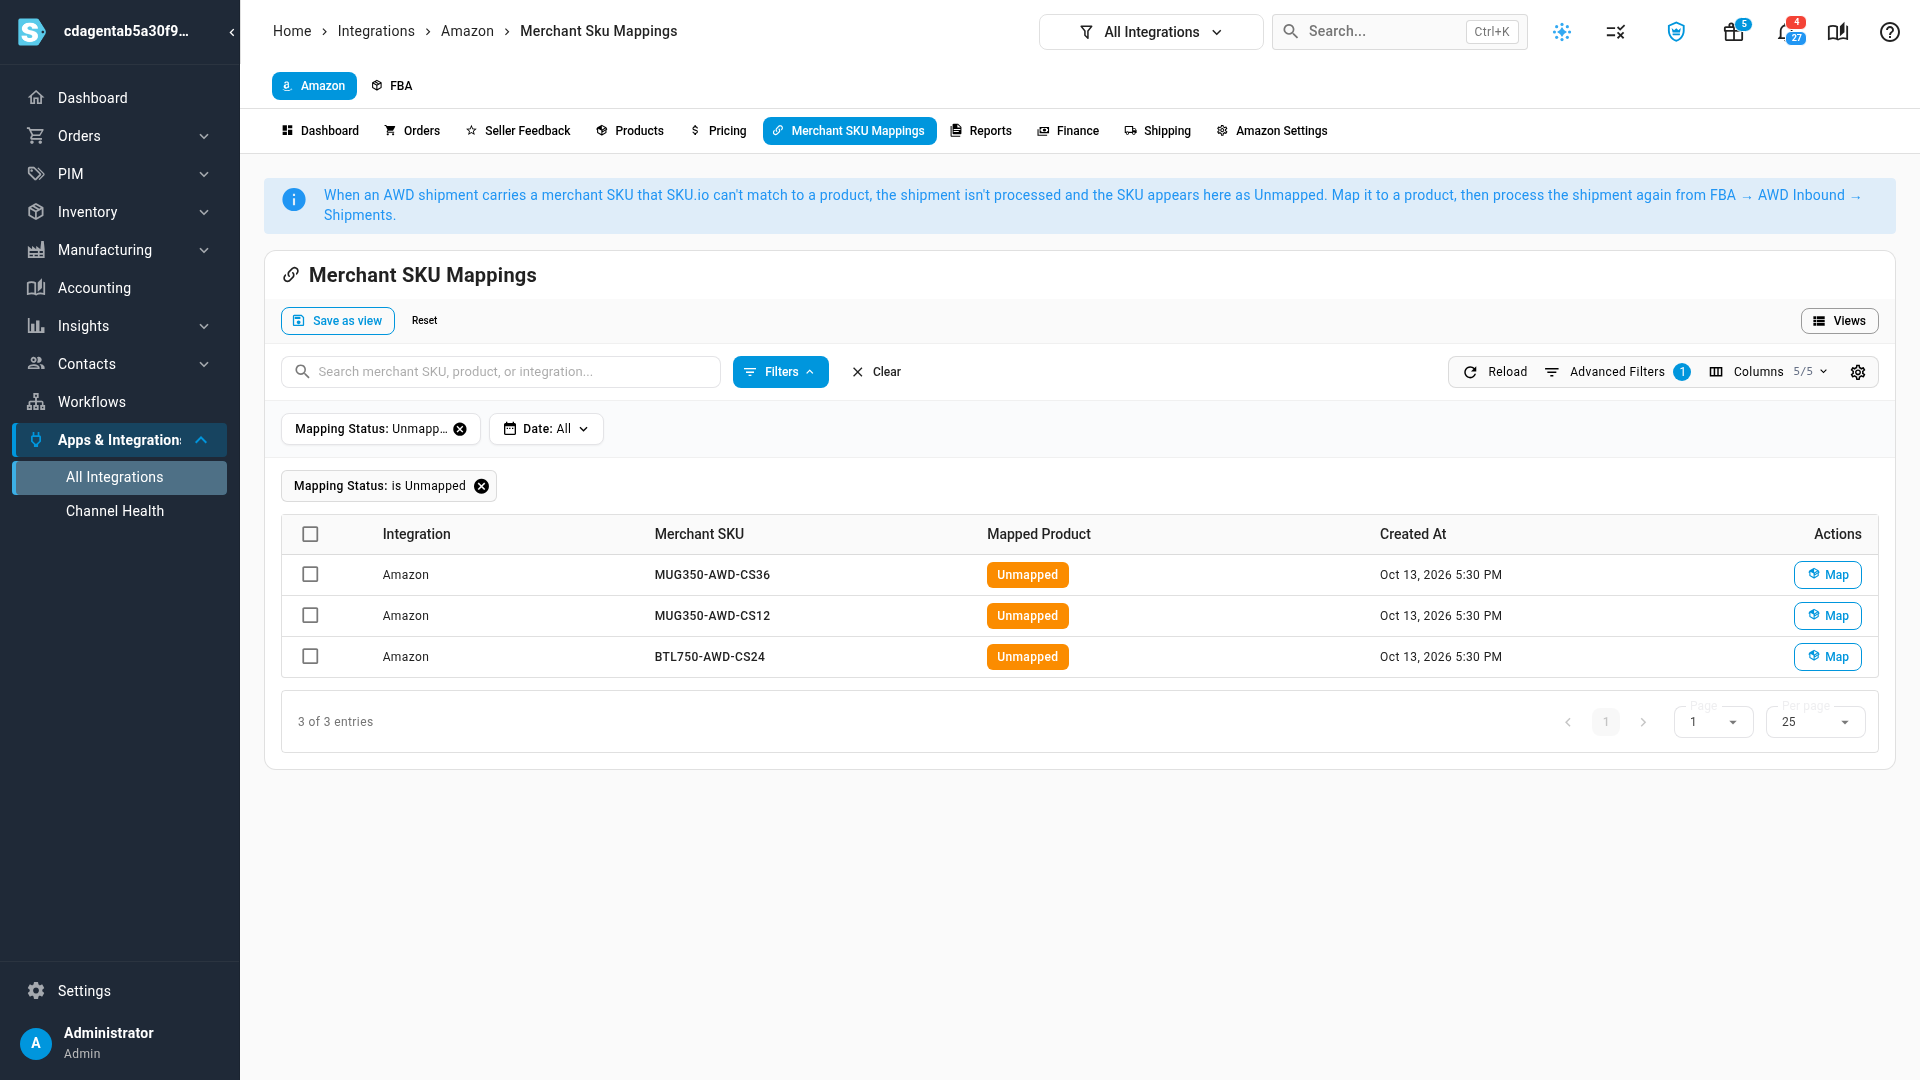Open the Finance tab
The width and height of the screenshot is (1920, 1080).
1068,131
